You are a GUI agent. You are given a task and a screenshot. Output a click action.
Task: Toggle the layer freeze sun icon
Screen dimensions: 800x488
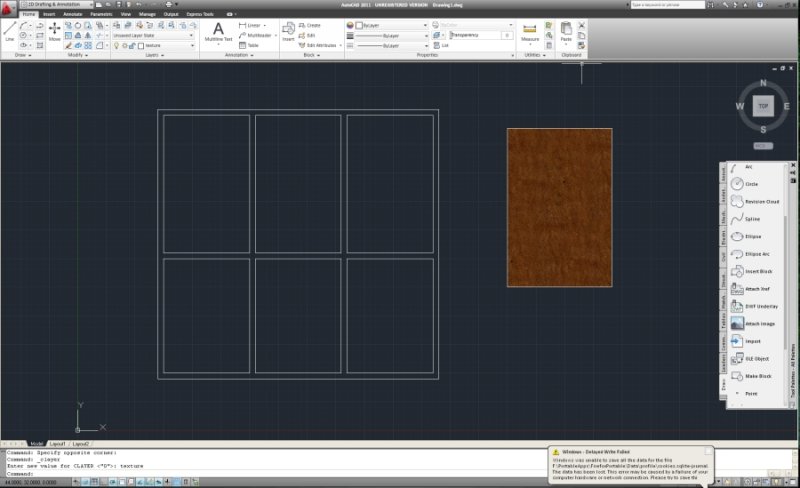pos(124,45)
